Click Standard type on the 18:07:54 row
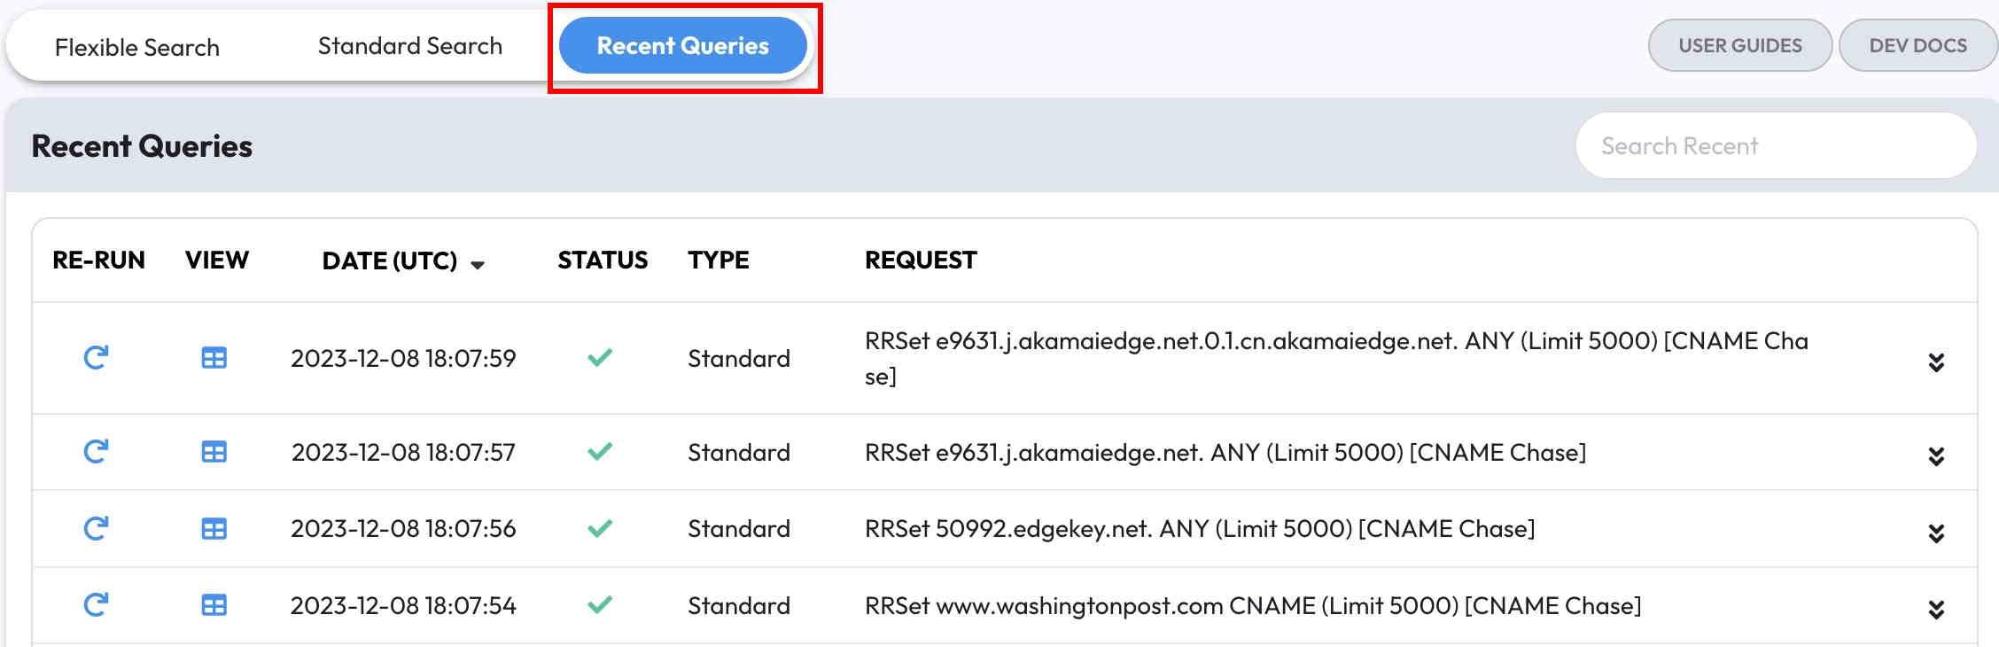 pos(738,605)
